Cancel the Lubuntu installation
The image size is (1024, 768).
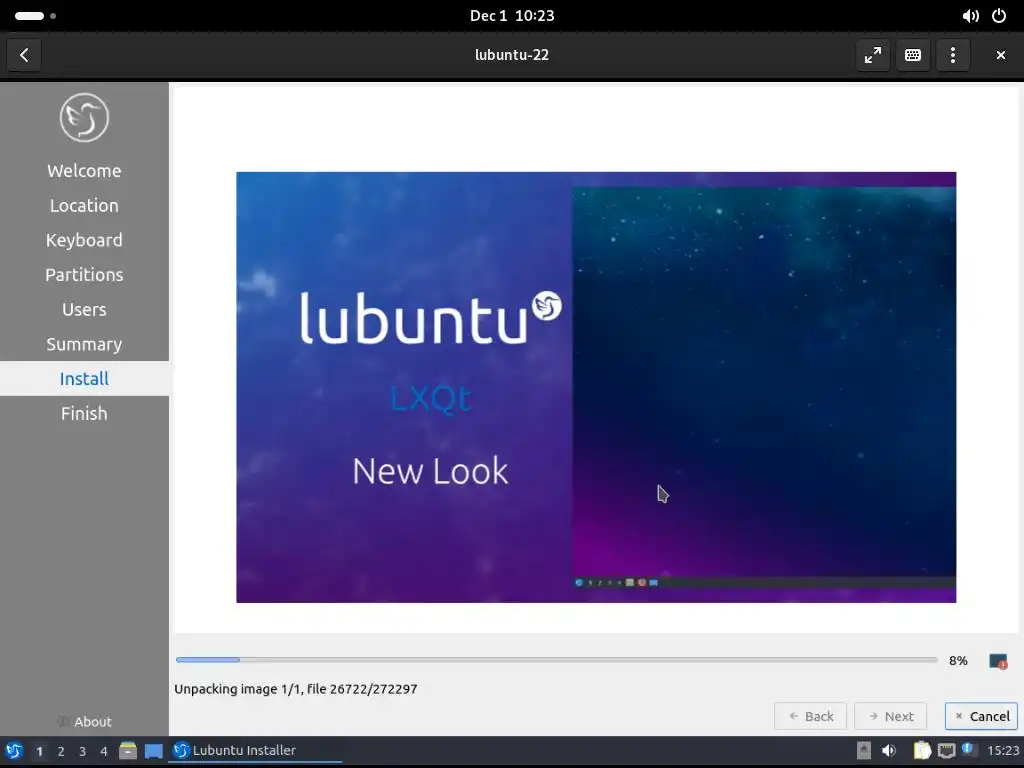(x=982, y=716)
